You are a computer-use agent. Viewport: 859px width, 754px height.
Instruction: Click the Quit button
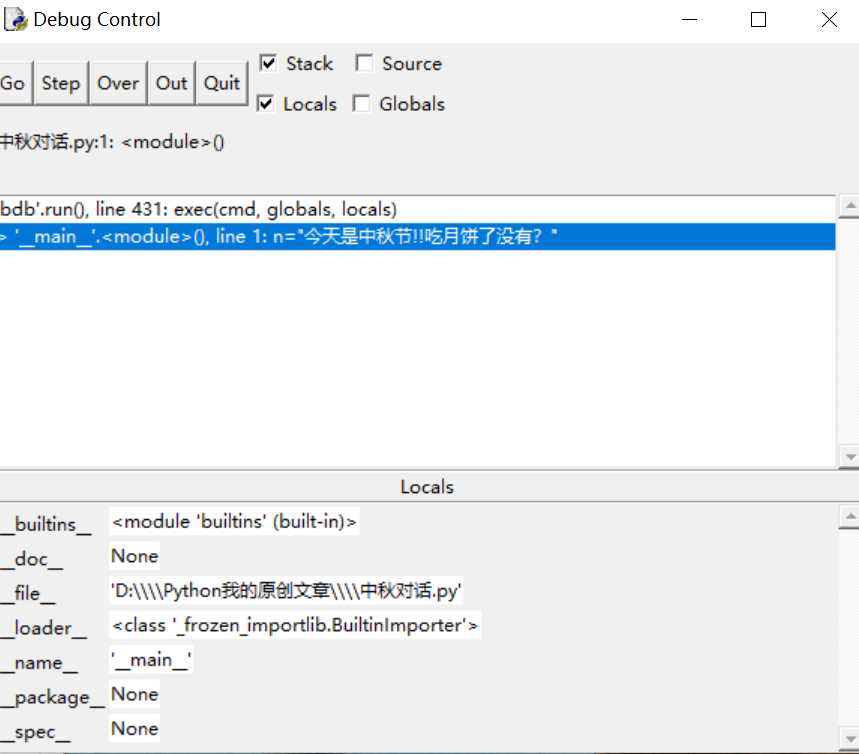point(222,83)
